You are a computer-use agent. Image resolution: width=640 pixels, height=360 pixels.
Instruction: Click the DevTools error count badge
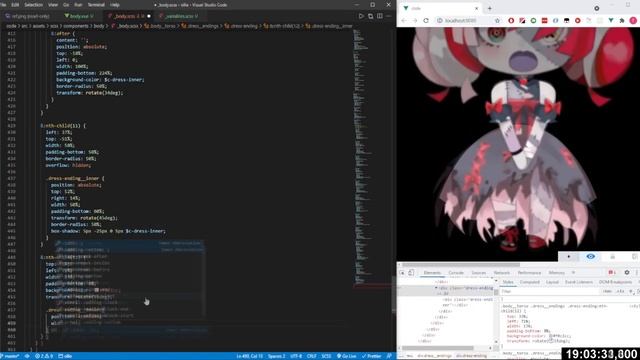click(x=612, y=273)
